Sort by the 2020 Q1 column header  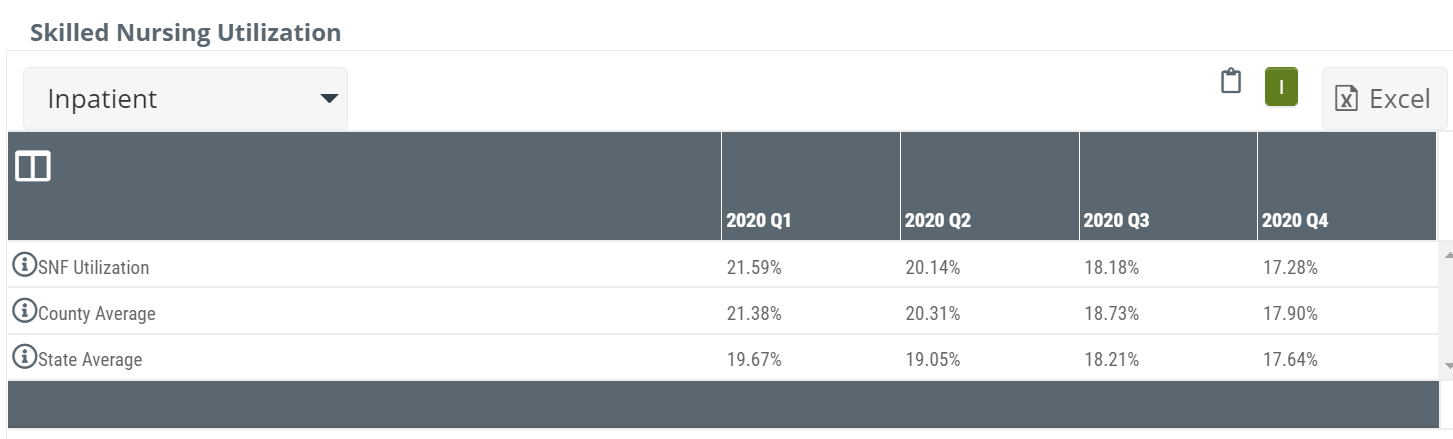tap(759, 221)
